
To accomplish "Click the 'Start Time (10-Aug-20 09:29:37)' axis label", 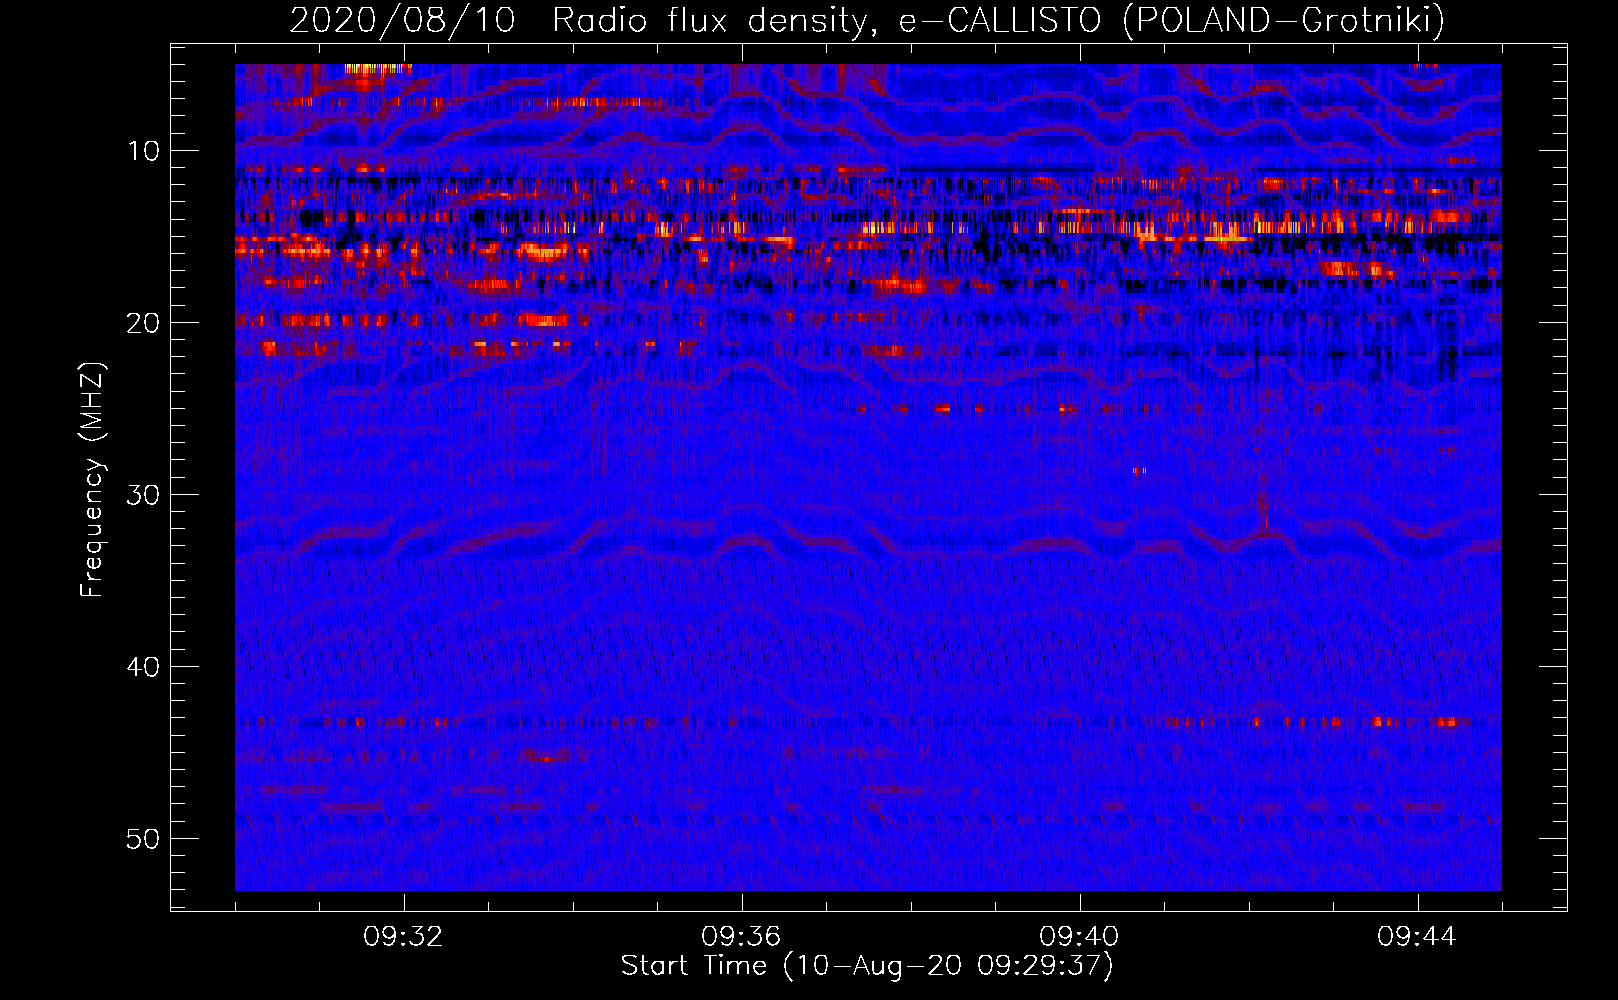I will tap(867, 966).
